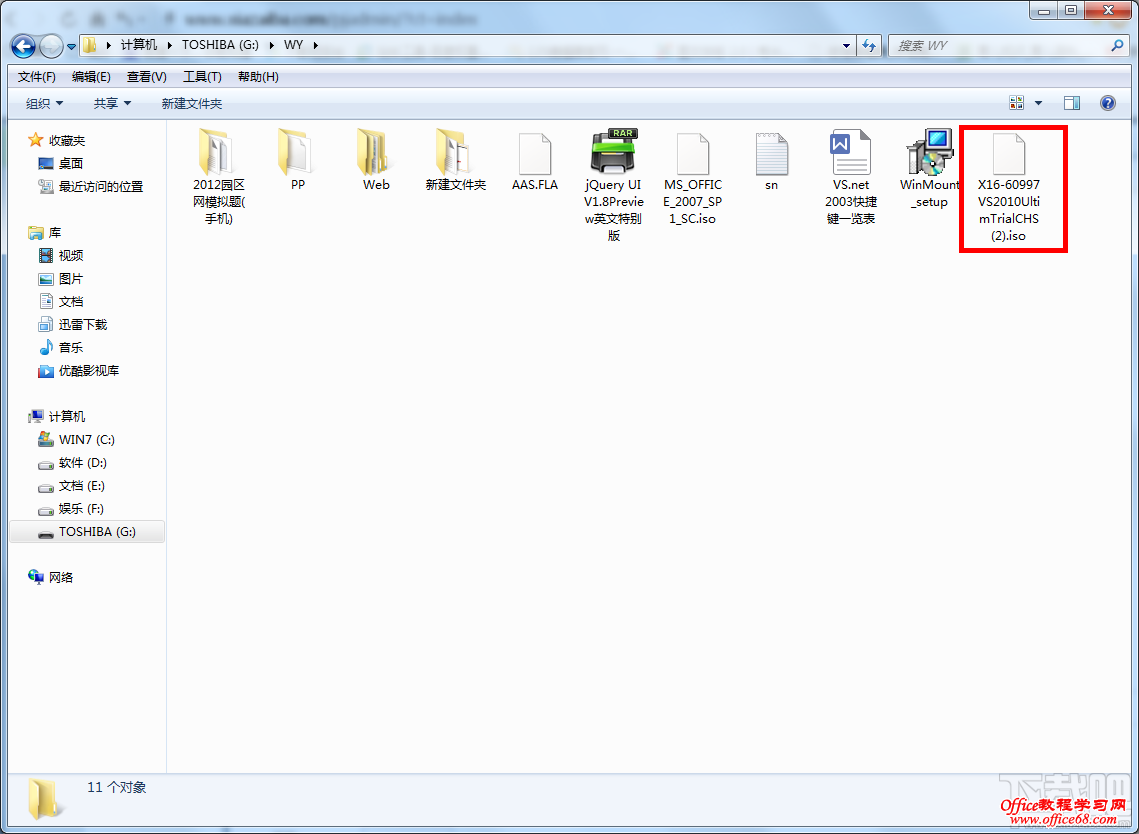This screenshot has height=834, width=1139.
Task: Toggle the preview pane icon
Action: 1071,103
